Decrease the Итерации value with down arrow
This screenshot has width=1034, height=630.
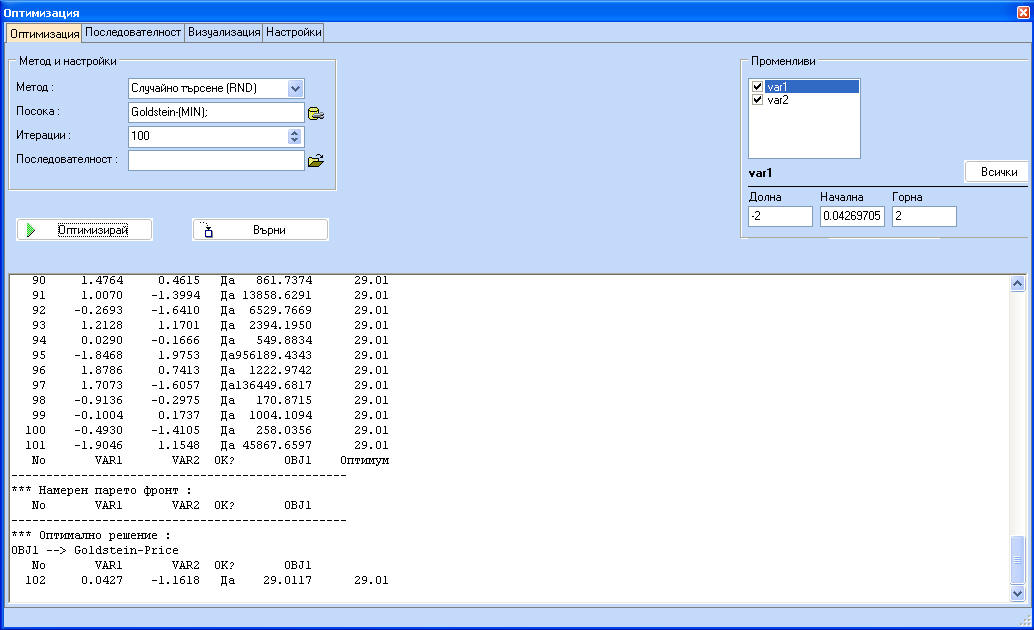[x=294, y=140]
